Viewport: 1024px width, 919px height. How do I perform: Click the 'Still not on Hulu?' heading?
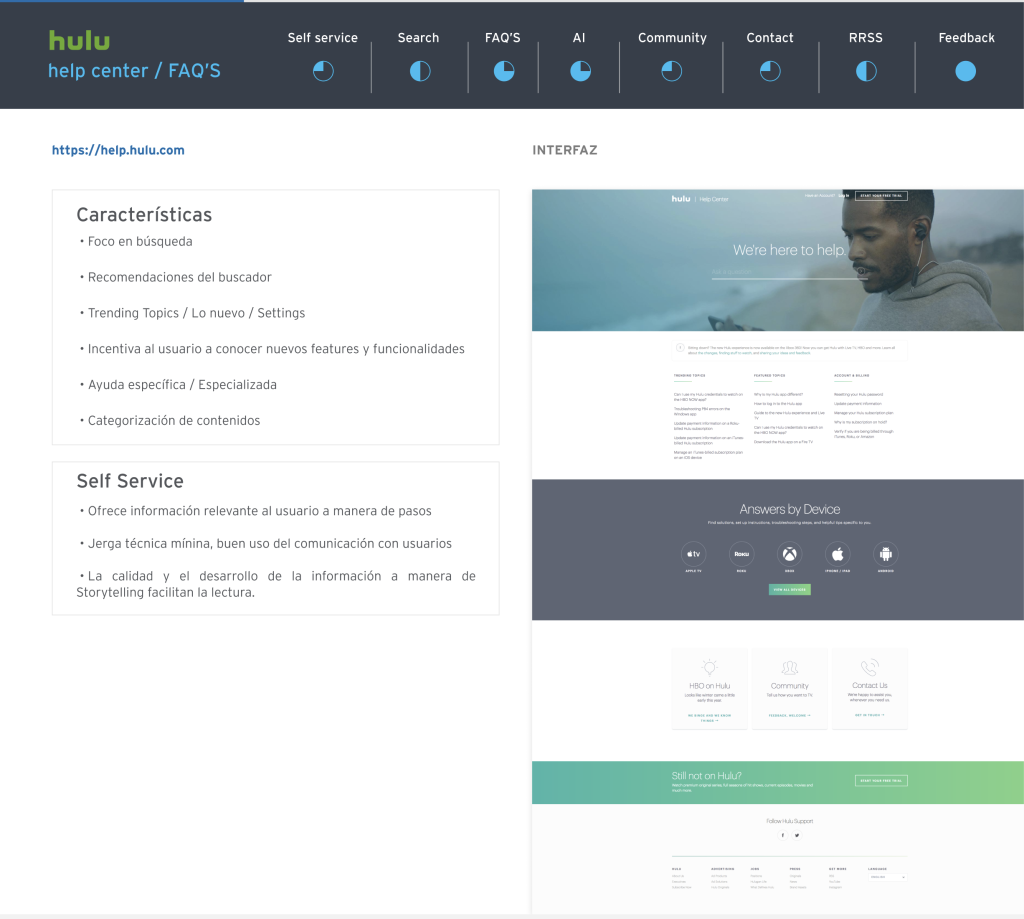[x=706, y=776]
